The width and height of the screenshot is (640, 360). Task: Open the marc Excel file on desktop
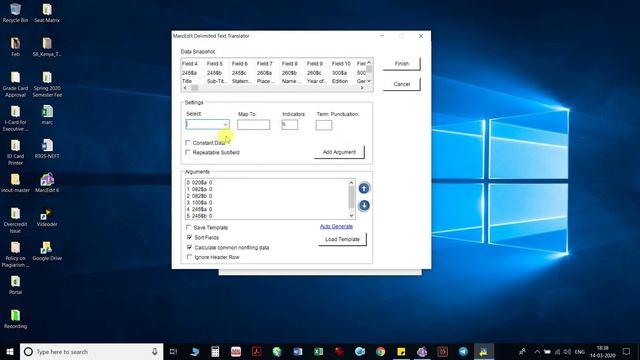coord(47,115)
